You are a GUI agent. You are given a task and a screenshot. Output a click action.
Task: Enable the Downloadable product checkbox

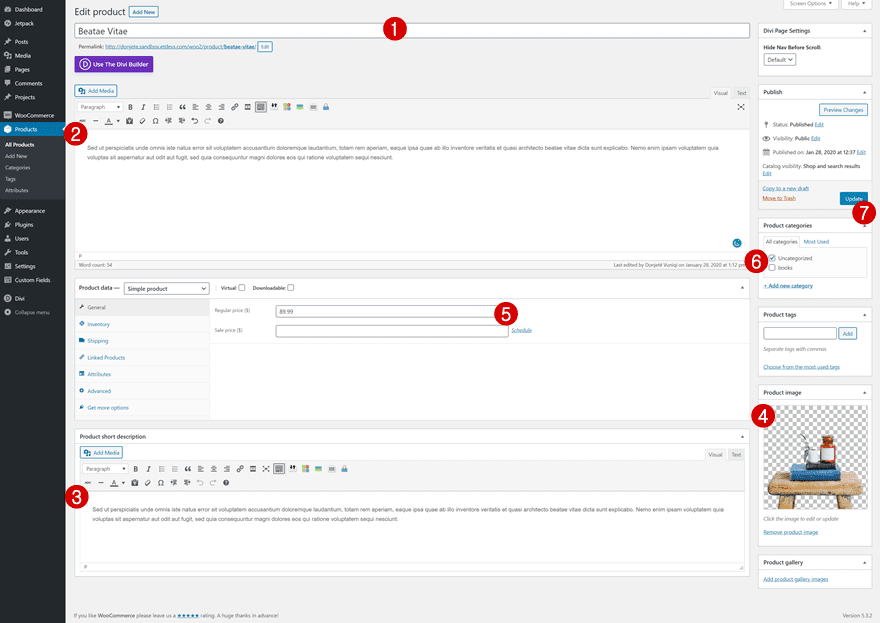pyautogui.click(x=291, y=288)
